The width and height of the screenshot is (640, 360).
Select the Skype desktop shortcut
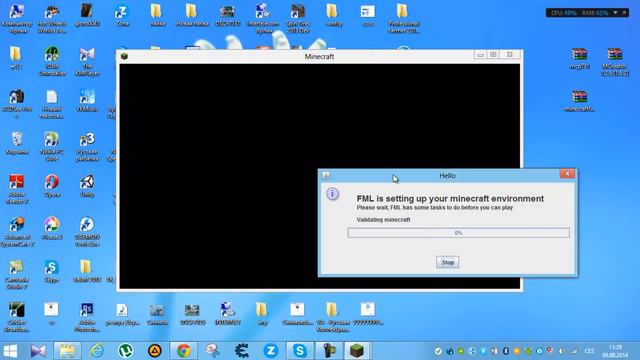(51, 271)
